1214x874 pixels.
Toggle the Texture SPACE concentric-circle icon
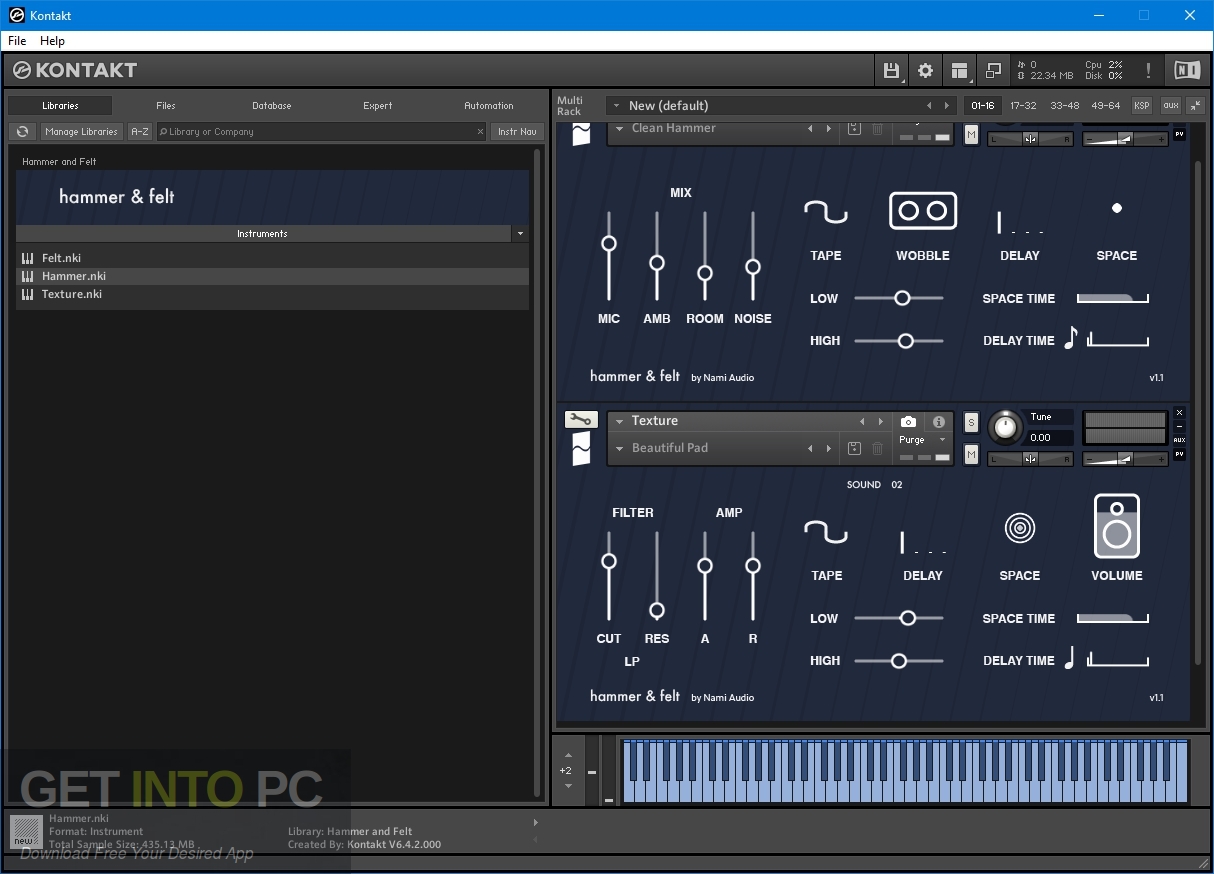tap(1020, 528)
